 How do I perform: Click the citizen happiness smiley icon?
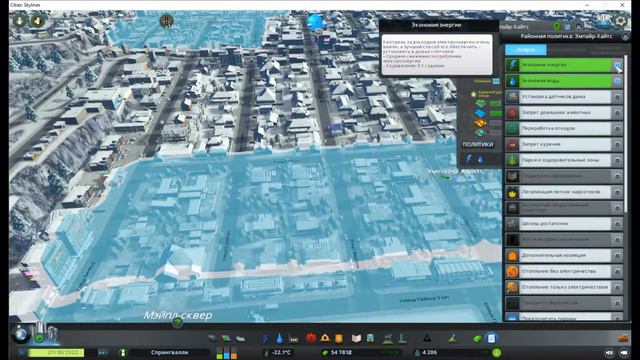coord(497,353)
